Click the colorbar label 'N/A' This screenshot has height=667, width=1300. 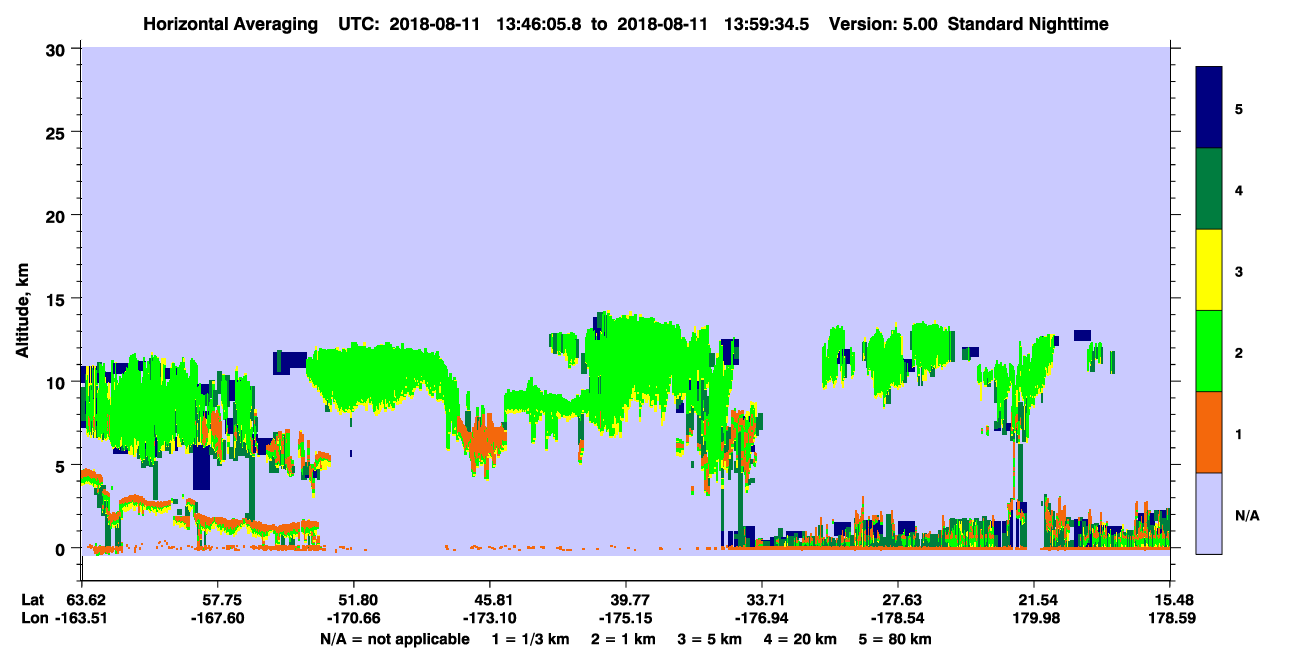[x=1246, y=516]
